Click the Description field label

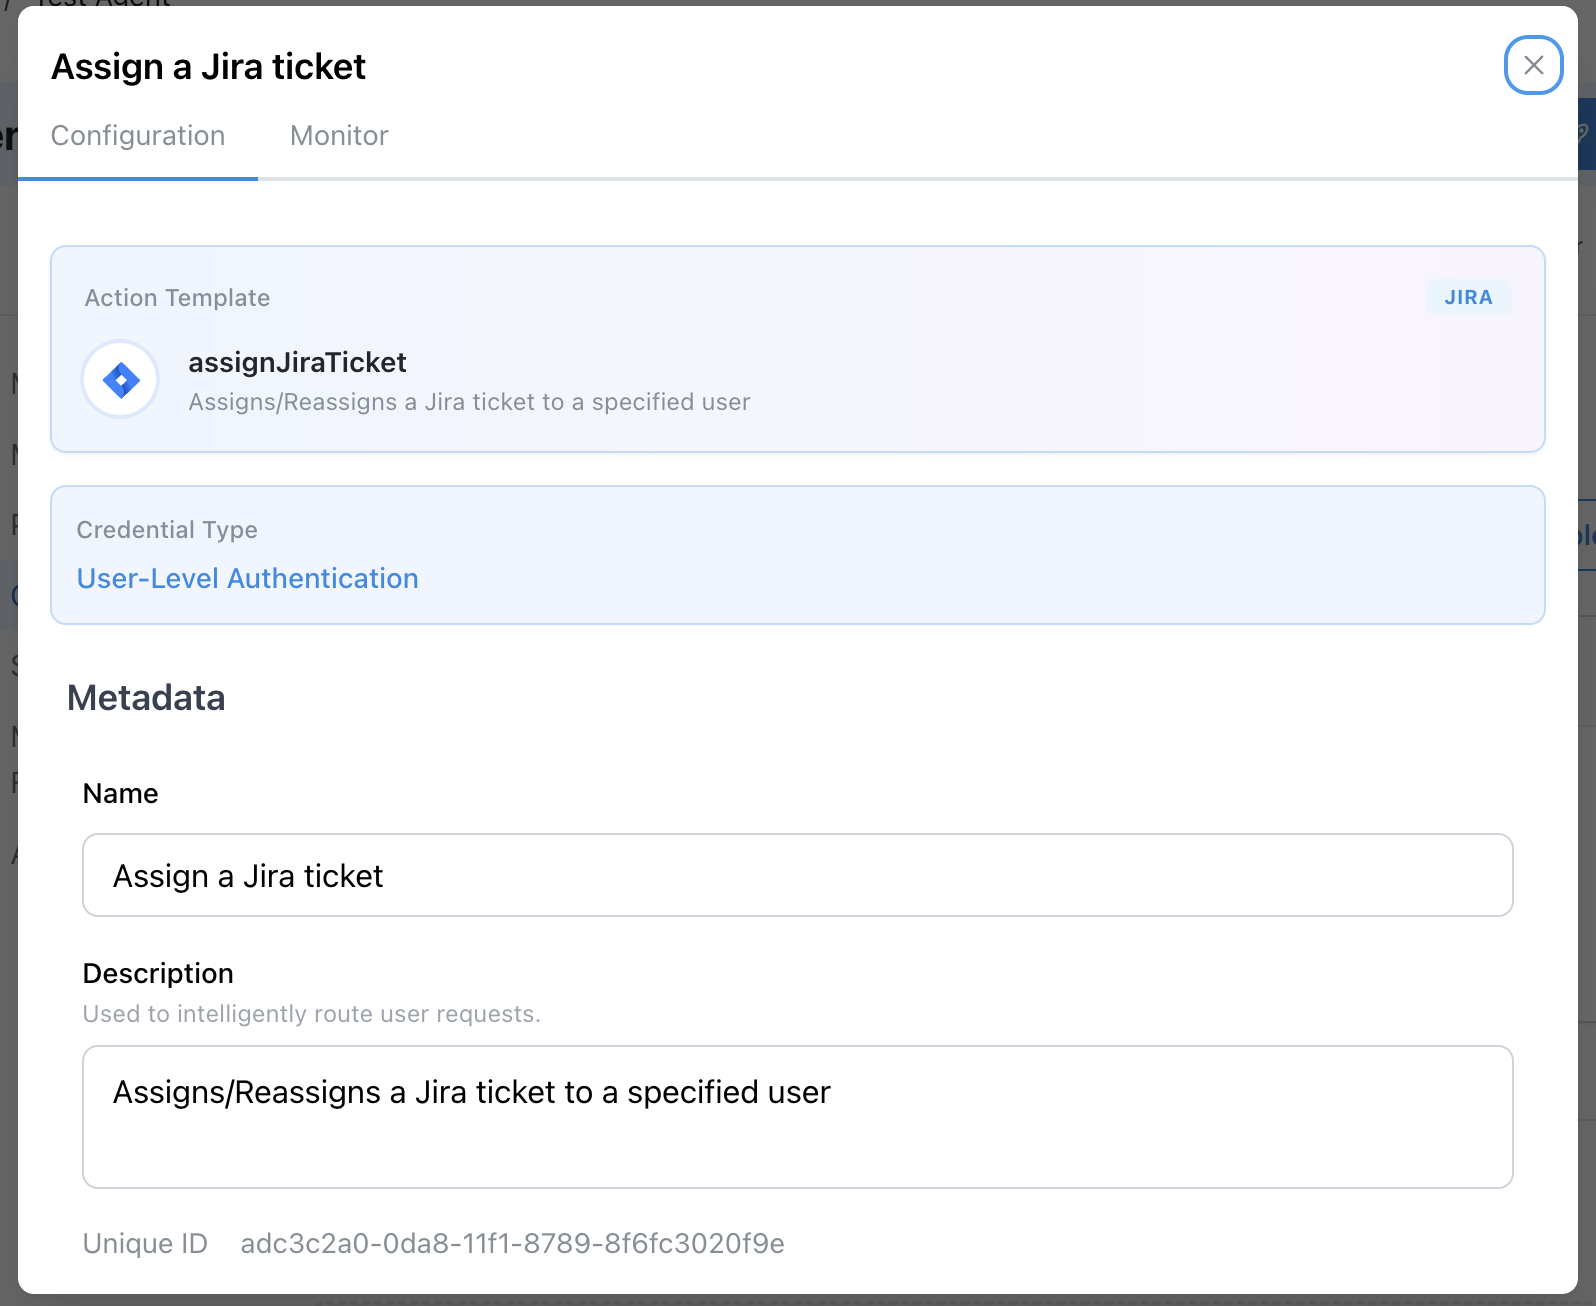158,973
